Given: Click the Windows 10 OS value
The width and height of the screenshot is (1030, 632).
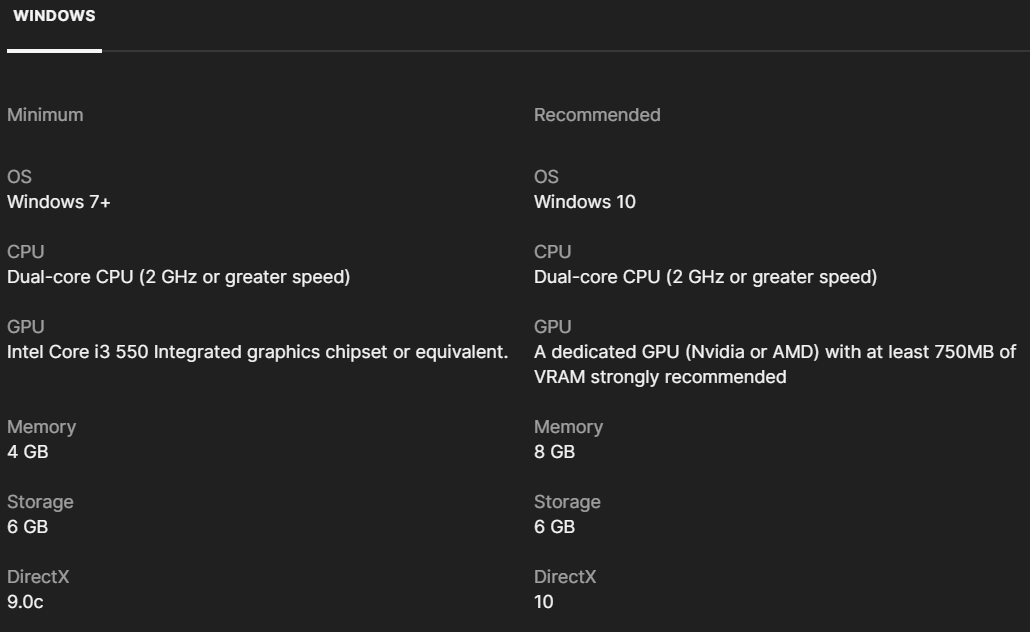Looking at the screenshot, I should 585,202.
